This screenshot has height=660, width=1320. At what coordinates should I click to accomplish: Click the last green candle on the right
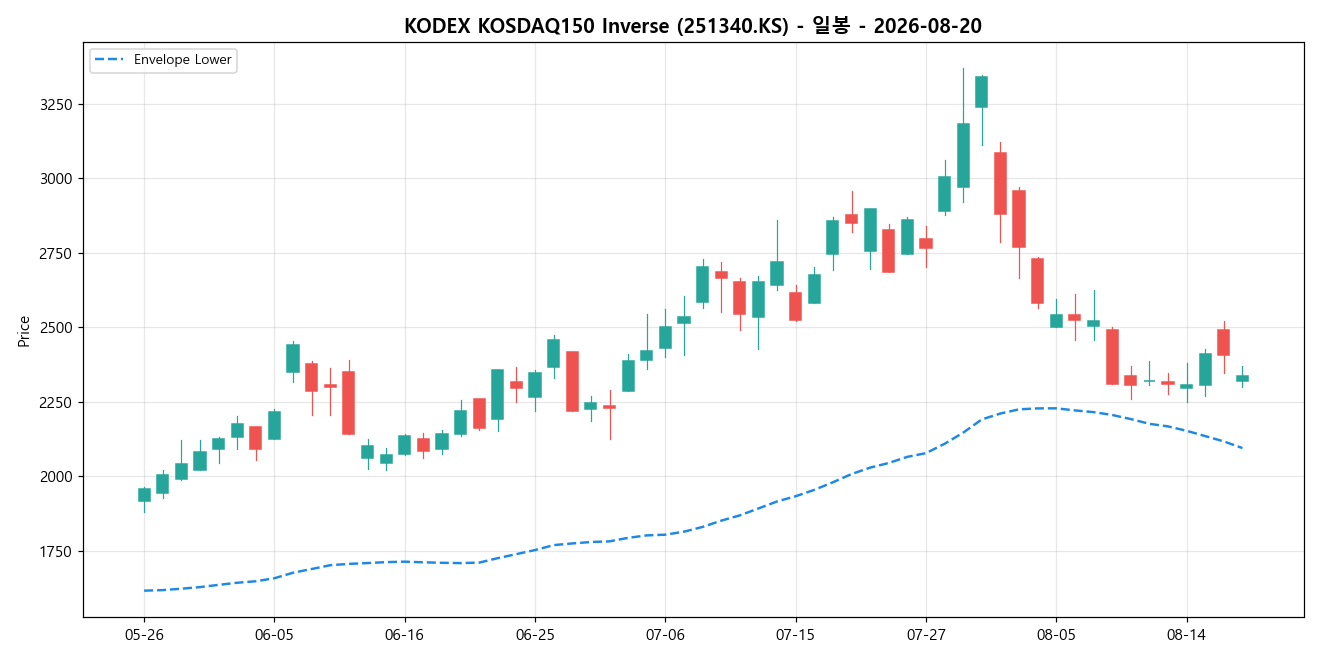click(x=1242, y=378)
